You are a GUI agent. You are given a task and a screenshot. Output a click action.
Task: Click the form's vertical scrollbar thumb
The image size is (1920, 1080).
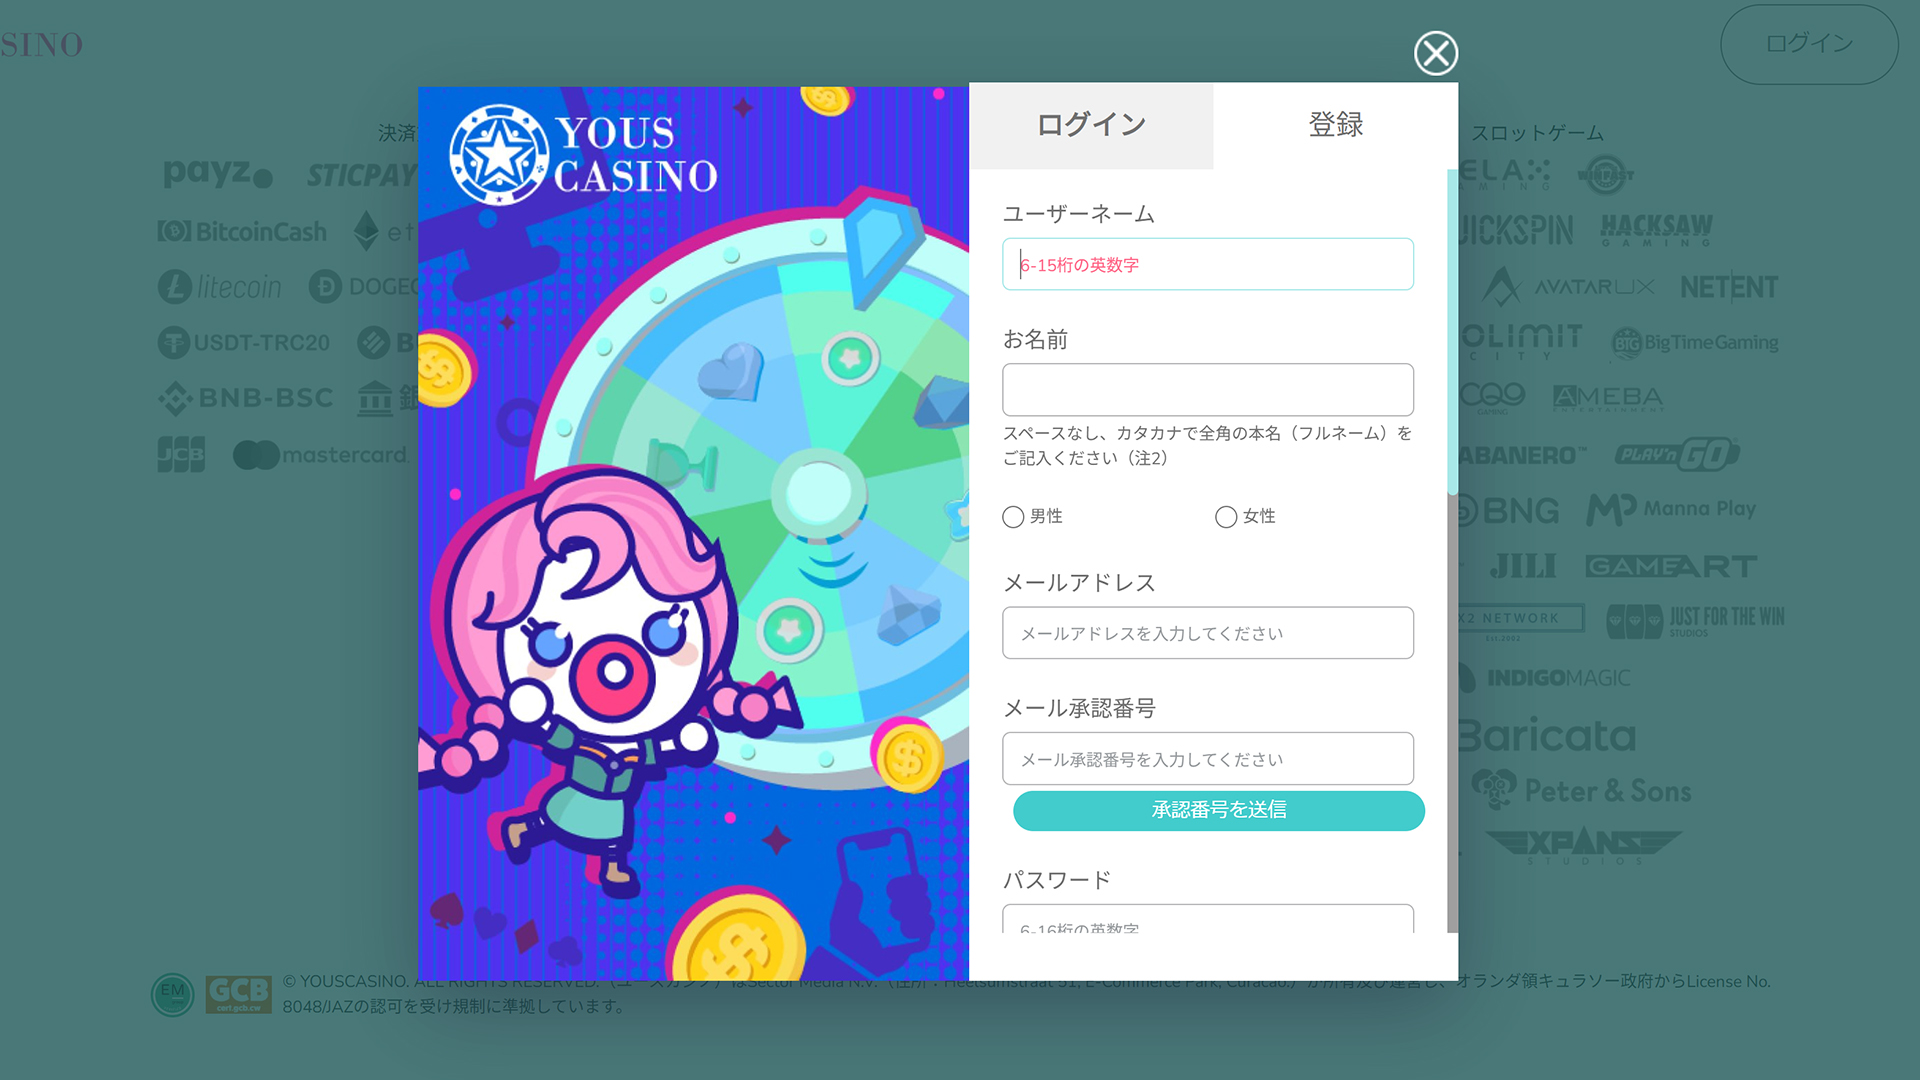click(1452, 332)
